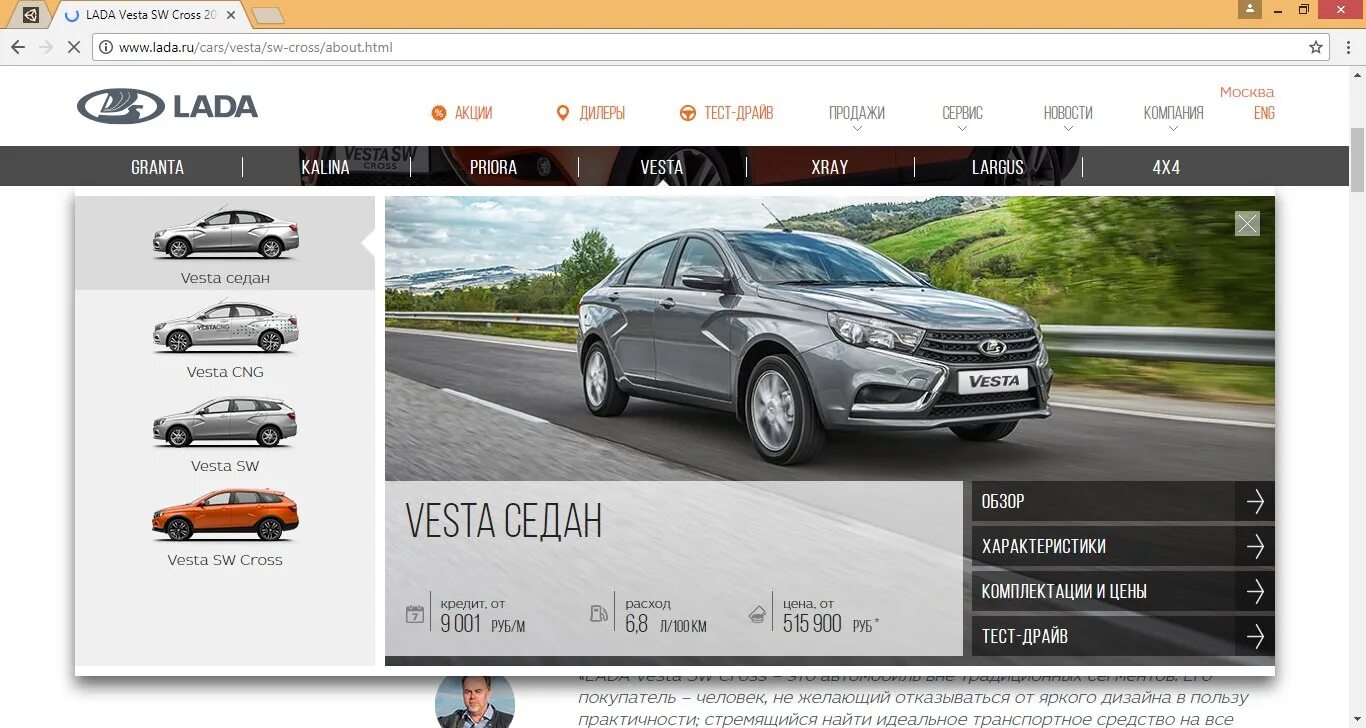Screen dimensions: 1366x728
Task: Close the Vesta model popup
Action: (x=1247, y=223)
